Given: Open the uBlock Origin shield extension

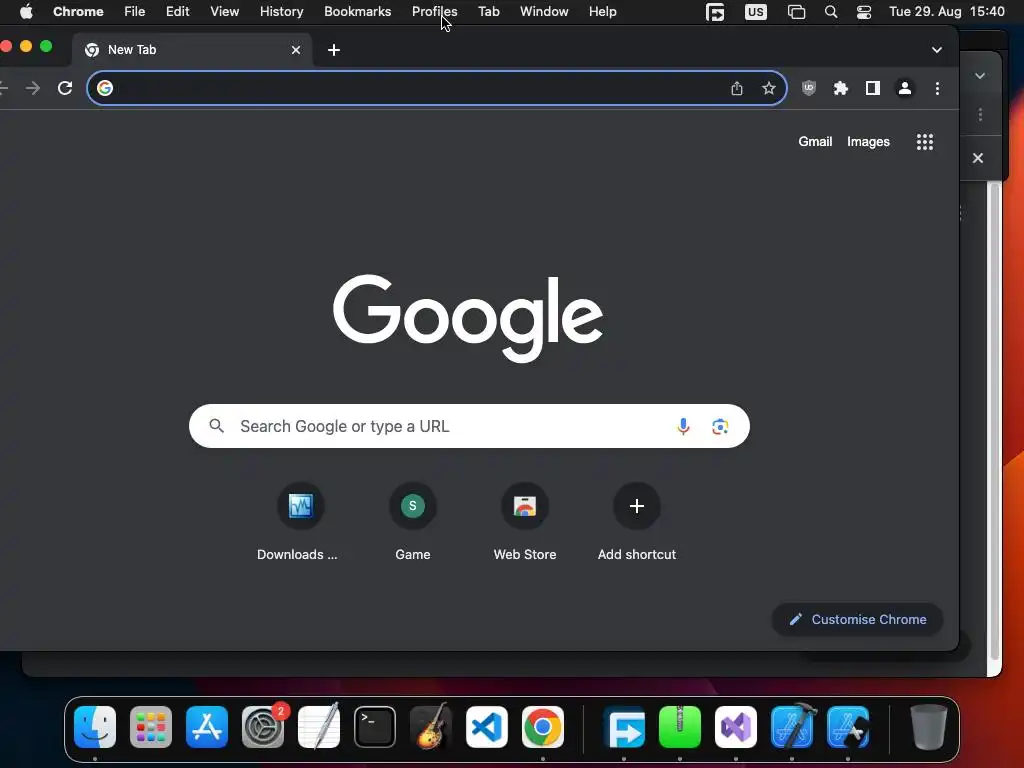Looking at the screenshot, I should (x=808, y=88).
